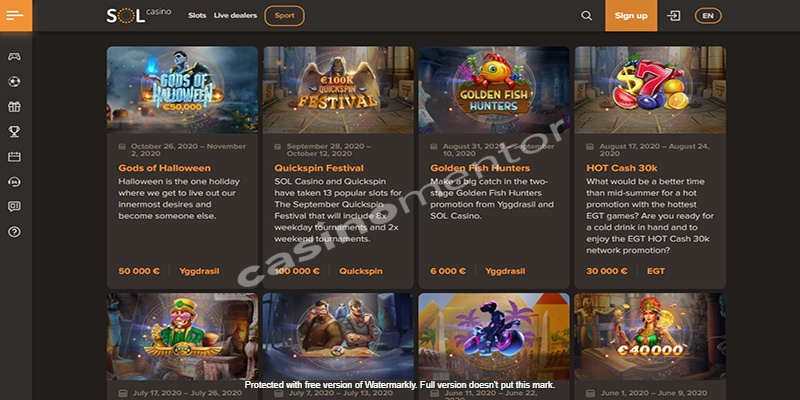
Task: Open the Quickspin Festival title link
Action: pos(319,168)
